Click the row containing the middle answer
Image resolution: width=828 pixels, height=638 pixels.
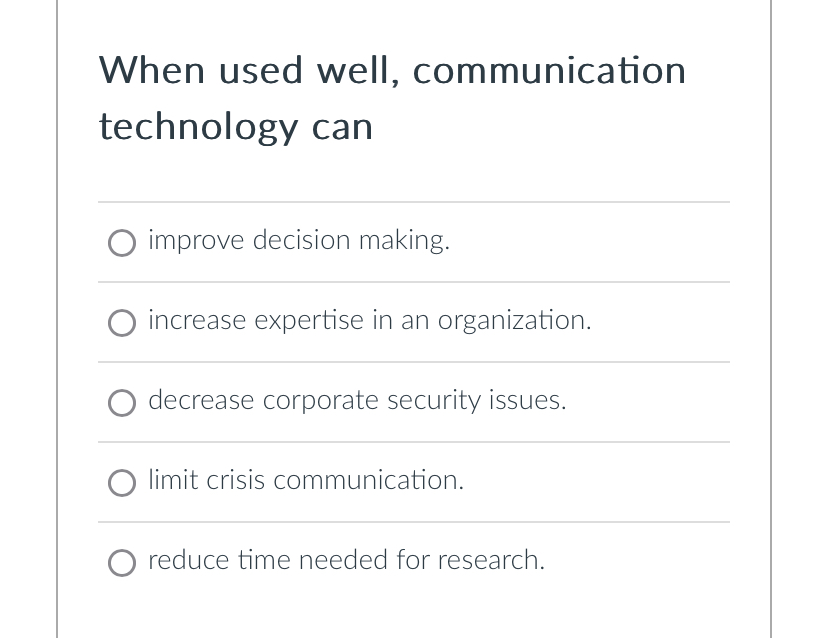413,401
